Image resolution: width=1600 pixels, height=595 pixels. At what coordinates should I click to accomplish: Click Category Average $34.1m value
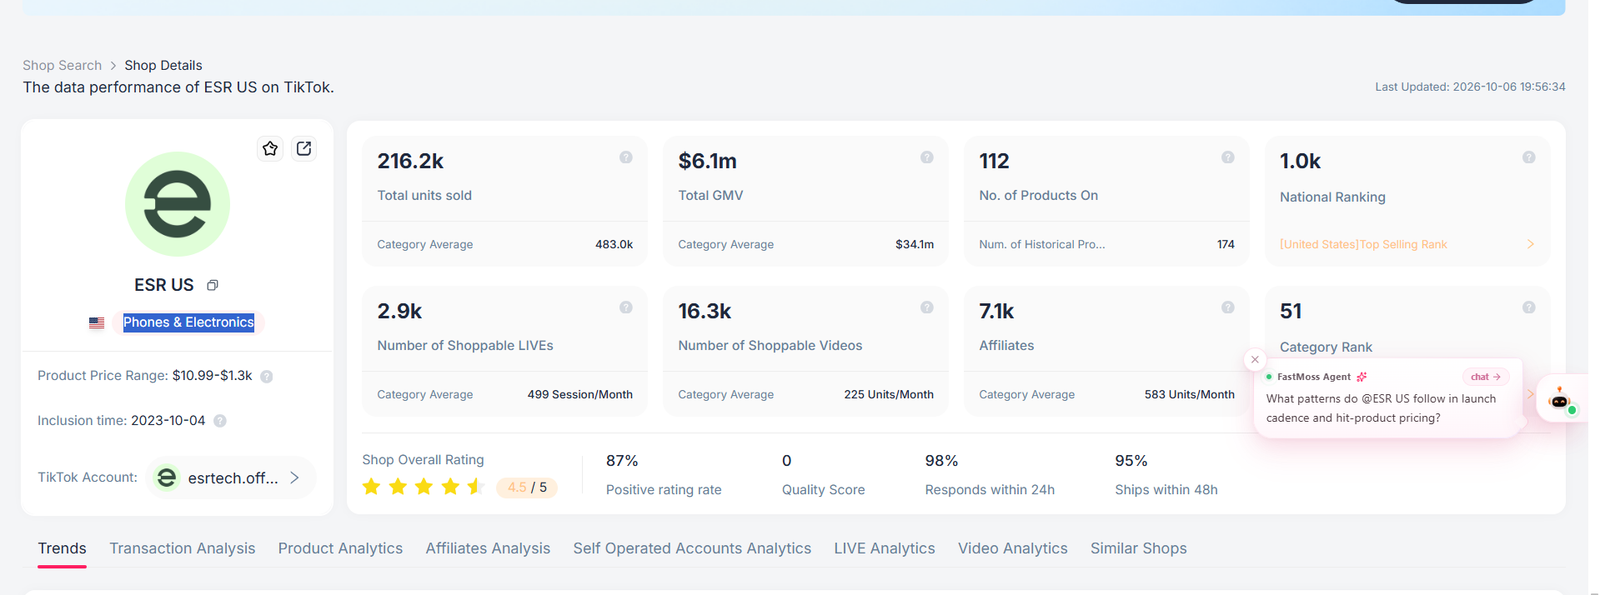point(915,244)
